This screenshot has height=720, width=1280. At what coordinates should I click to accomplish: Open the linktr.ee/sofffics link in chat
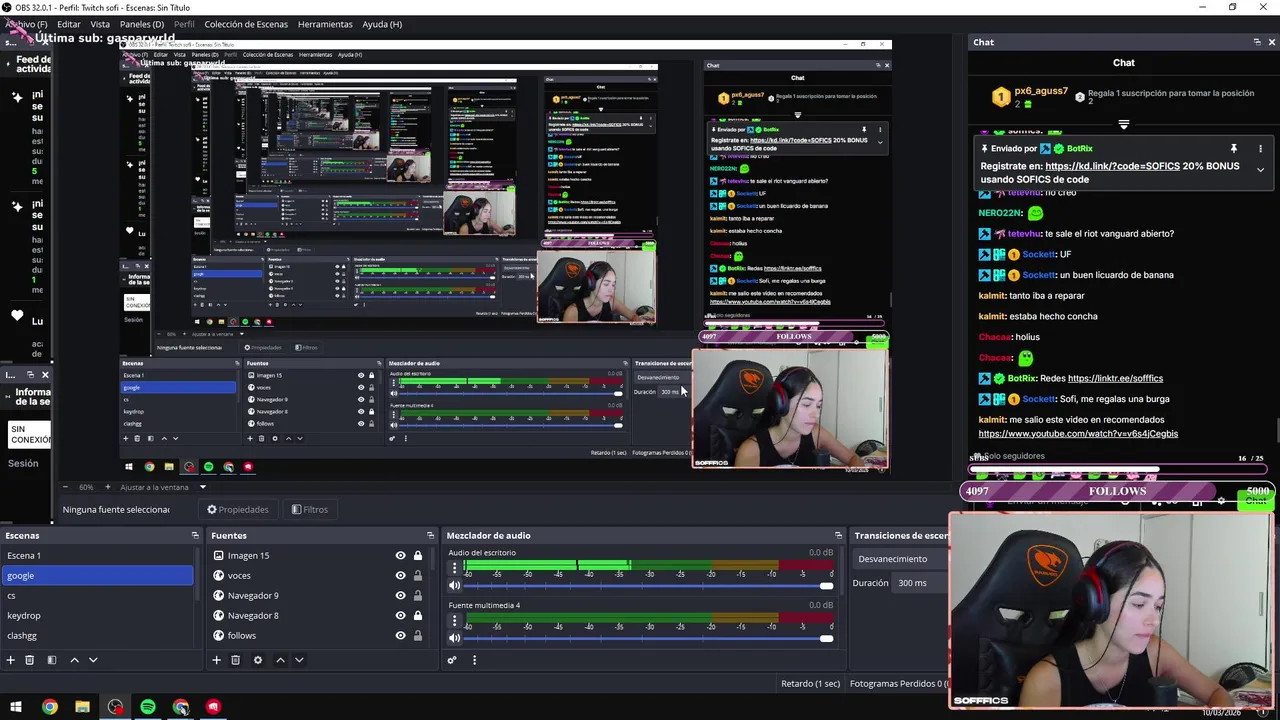coord(1115,379)
